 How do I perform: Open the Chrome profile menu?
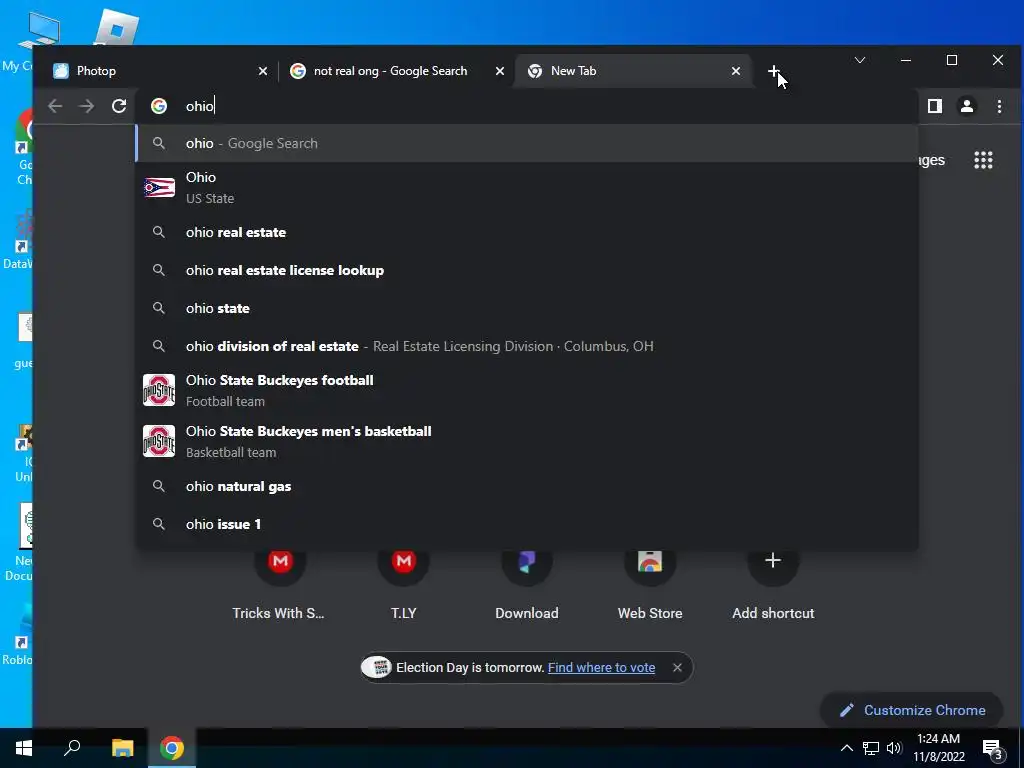point(967,106)
